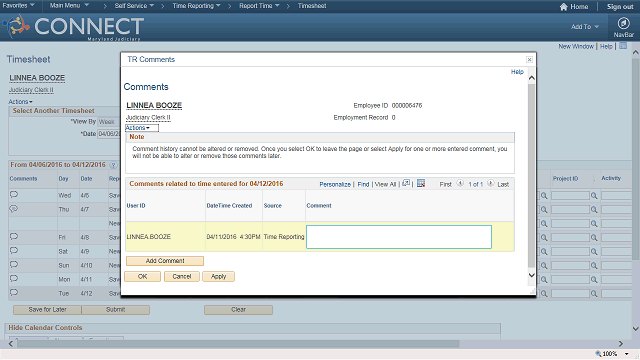This screenshot has height=360, width=640.
Task: Open comment bubble for Fri 4/8 row
Action: tap(14, 237)
